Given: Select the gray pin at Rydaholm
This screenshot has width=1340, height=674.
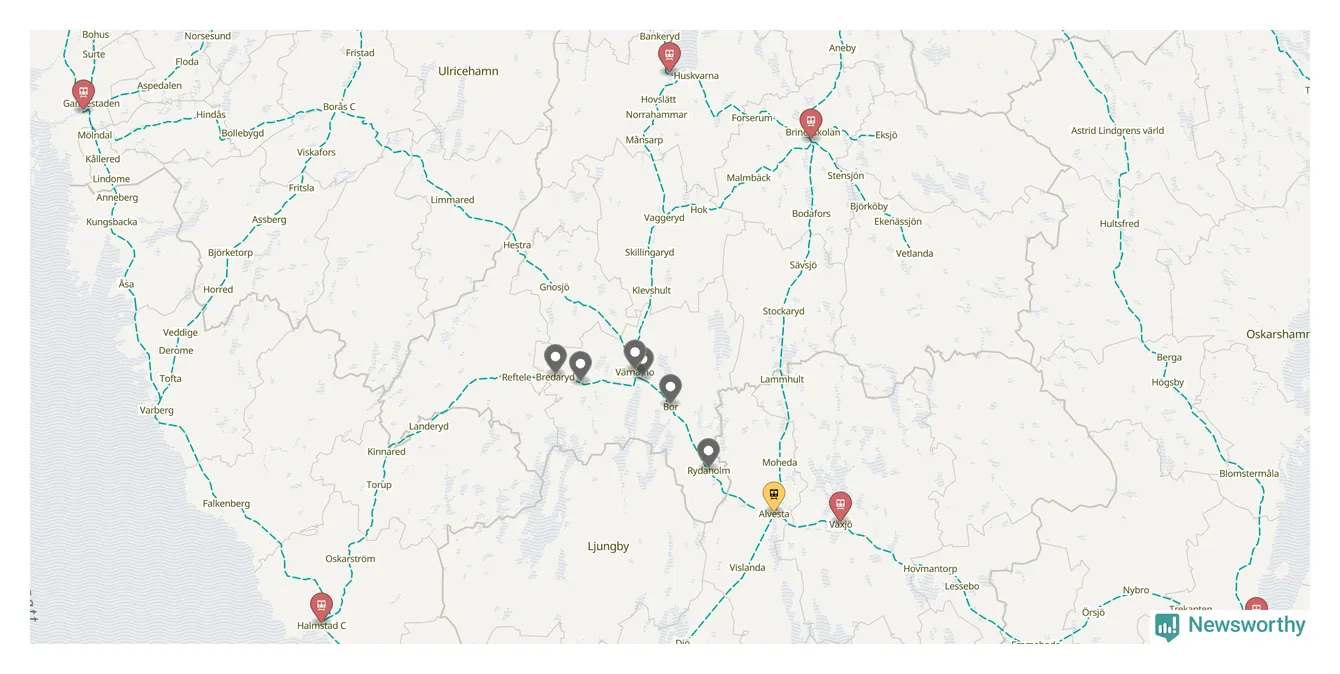Looking at the screenshot, I should [708, 454].
